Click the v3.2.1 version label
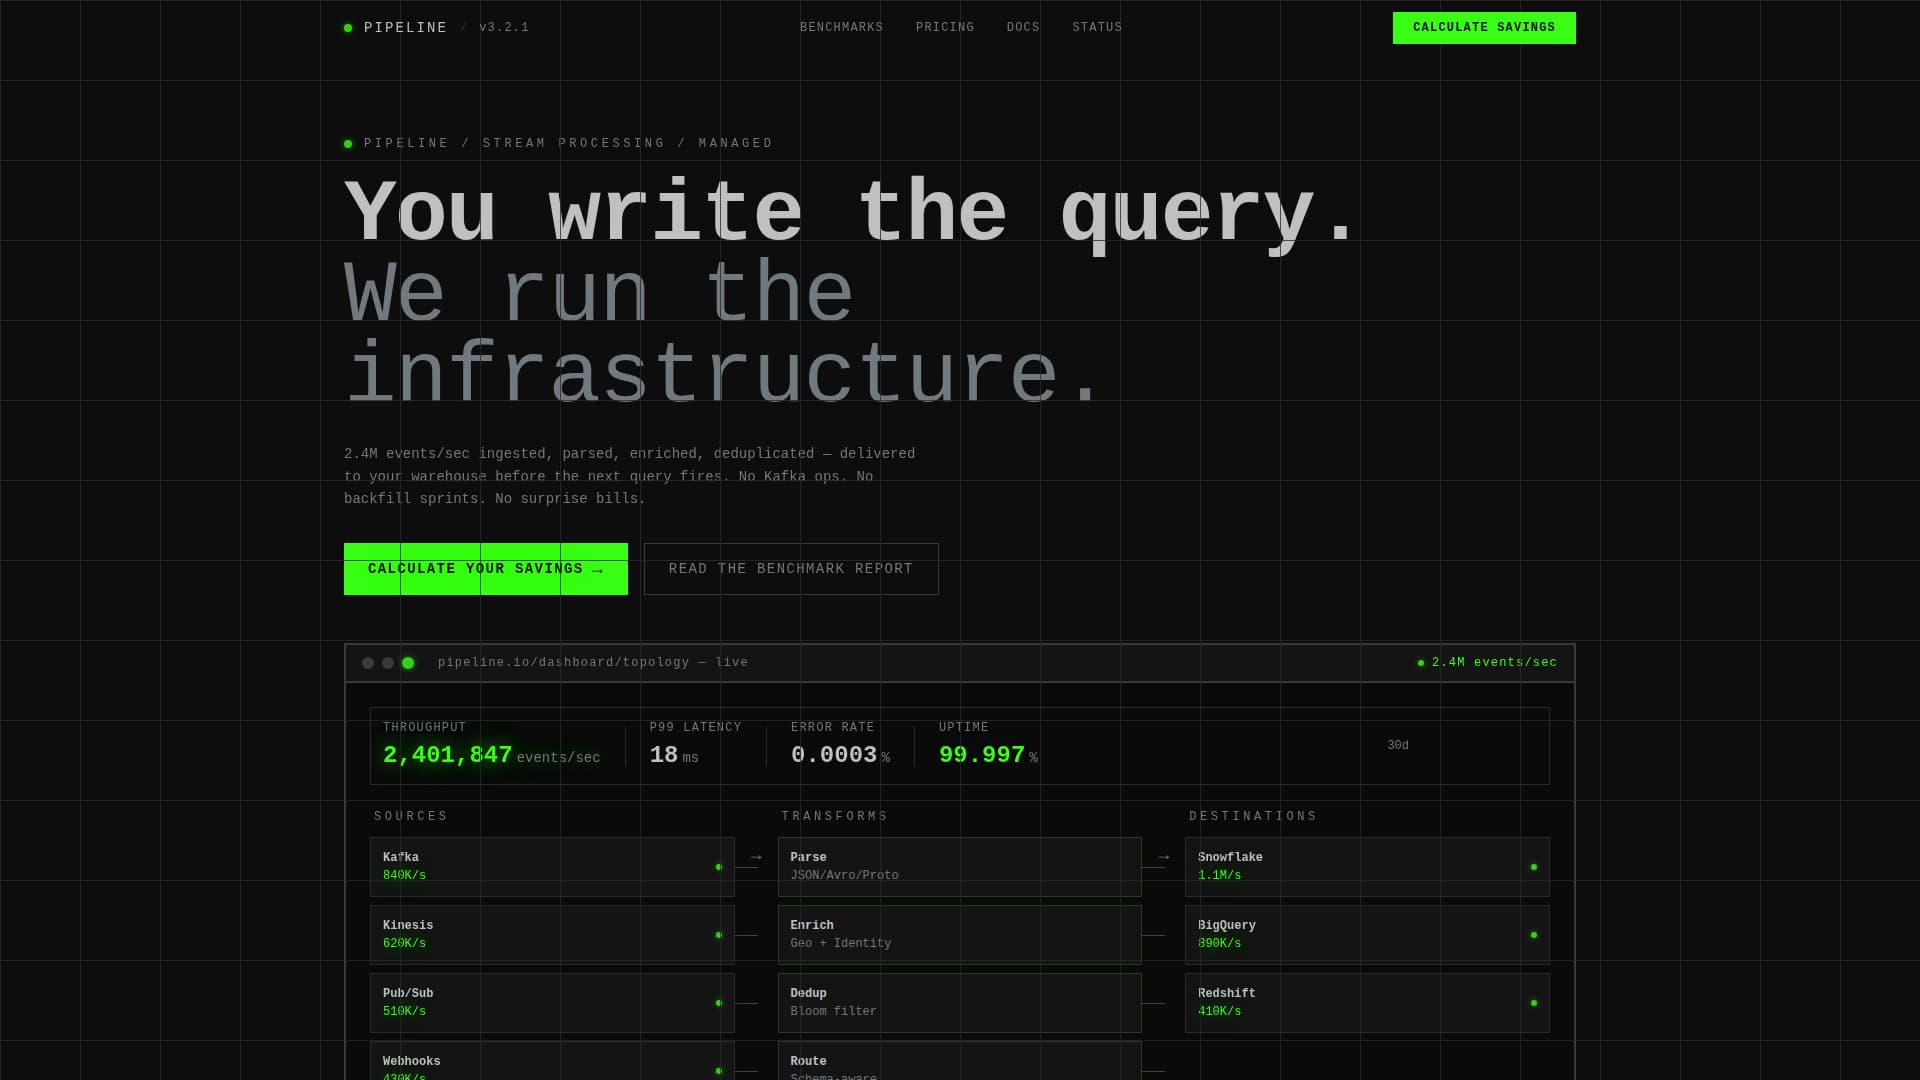Viewport: 1920px width, 1080px height. tap(504, 28)
